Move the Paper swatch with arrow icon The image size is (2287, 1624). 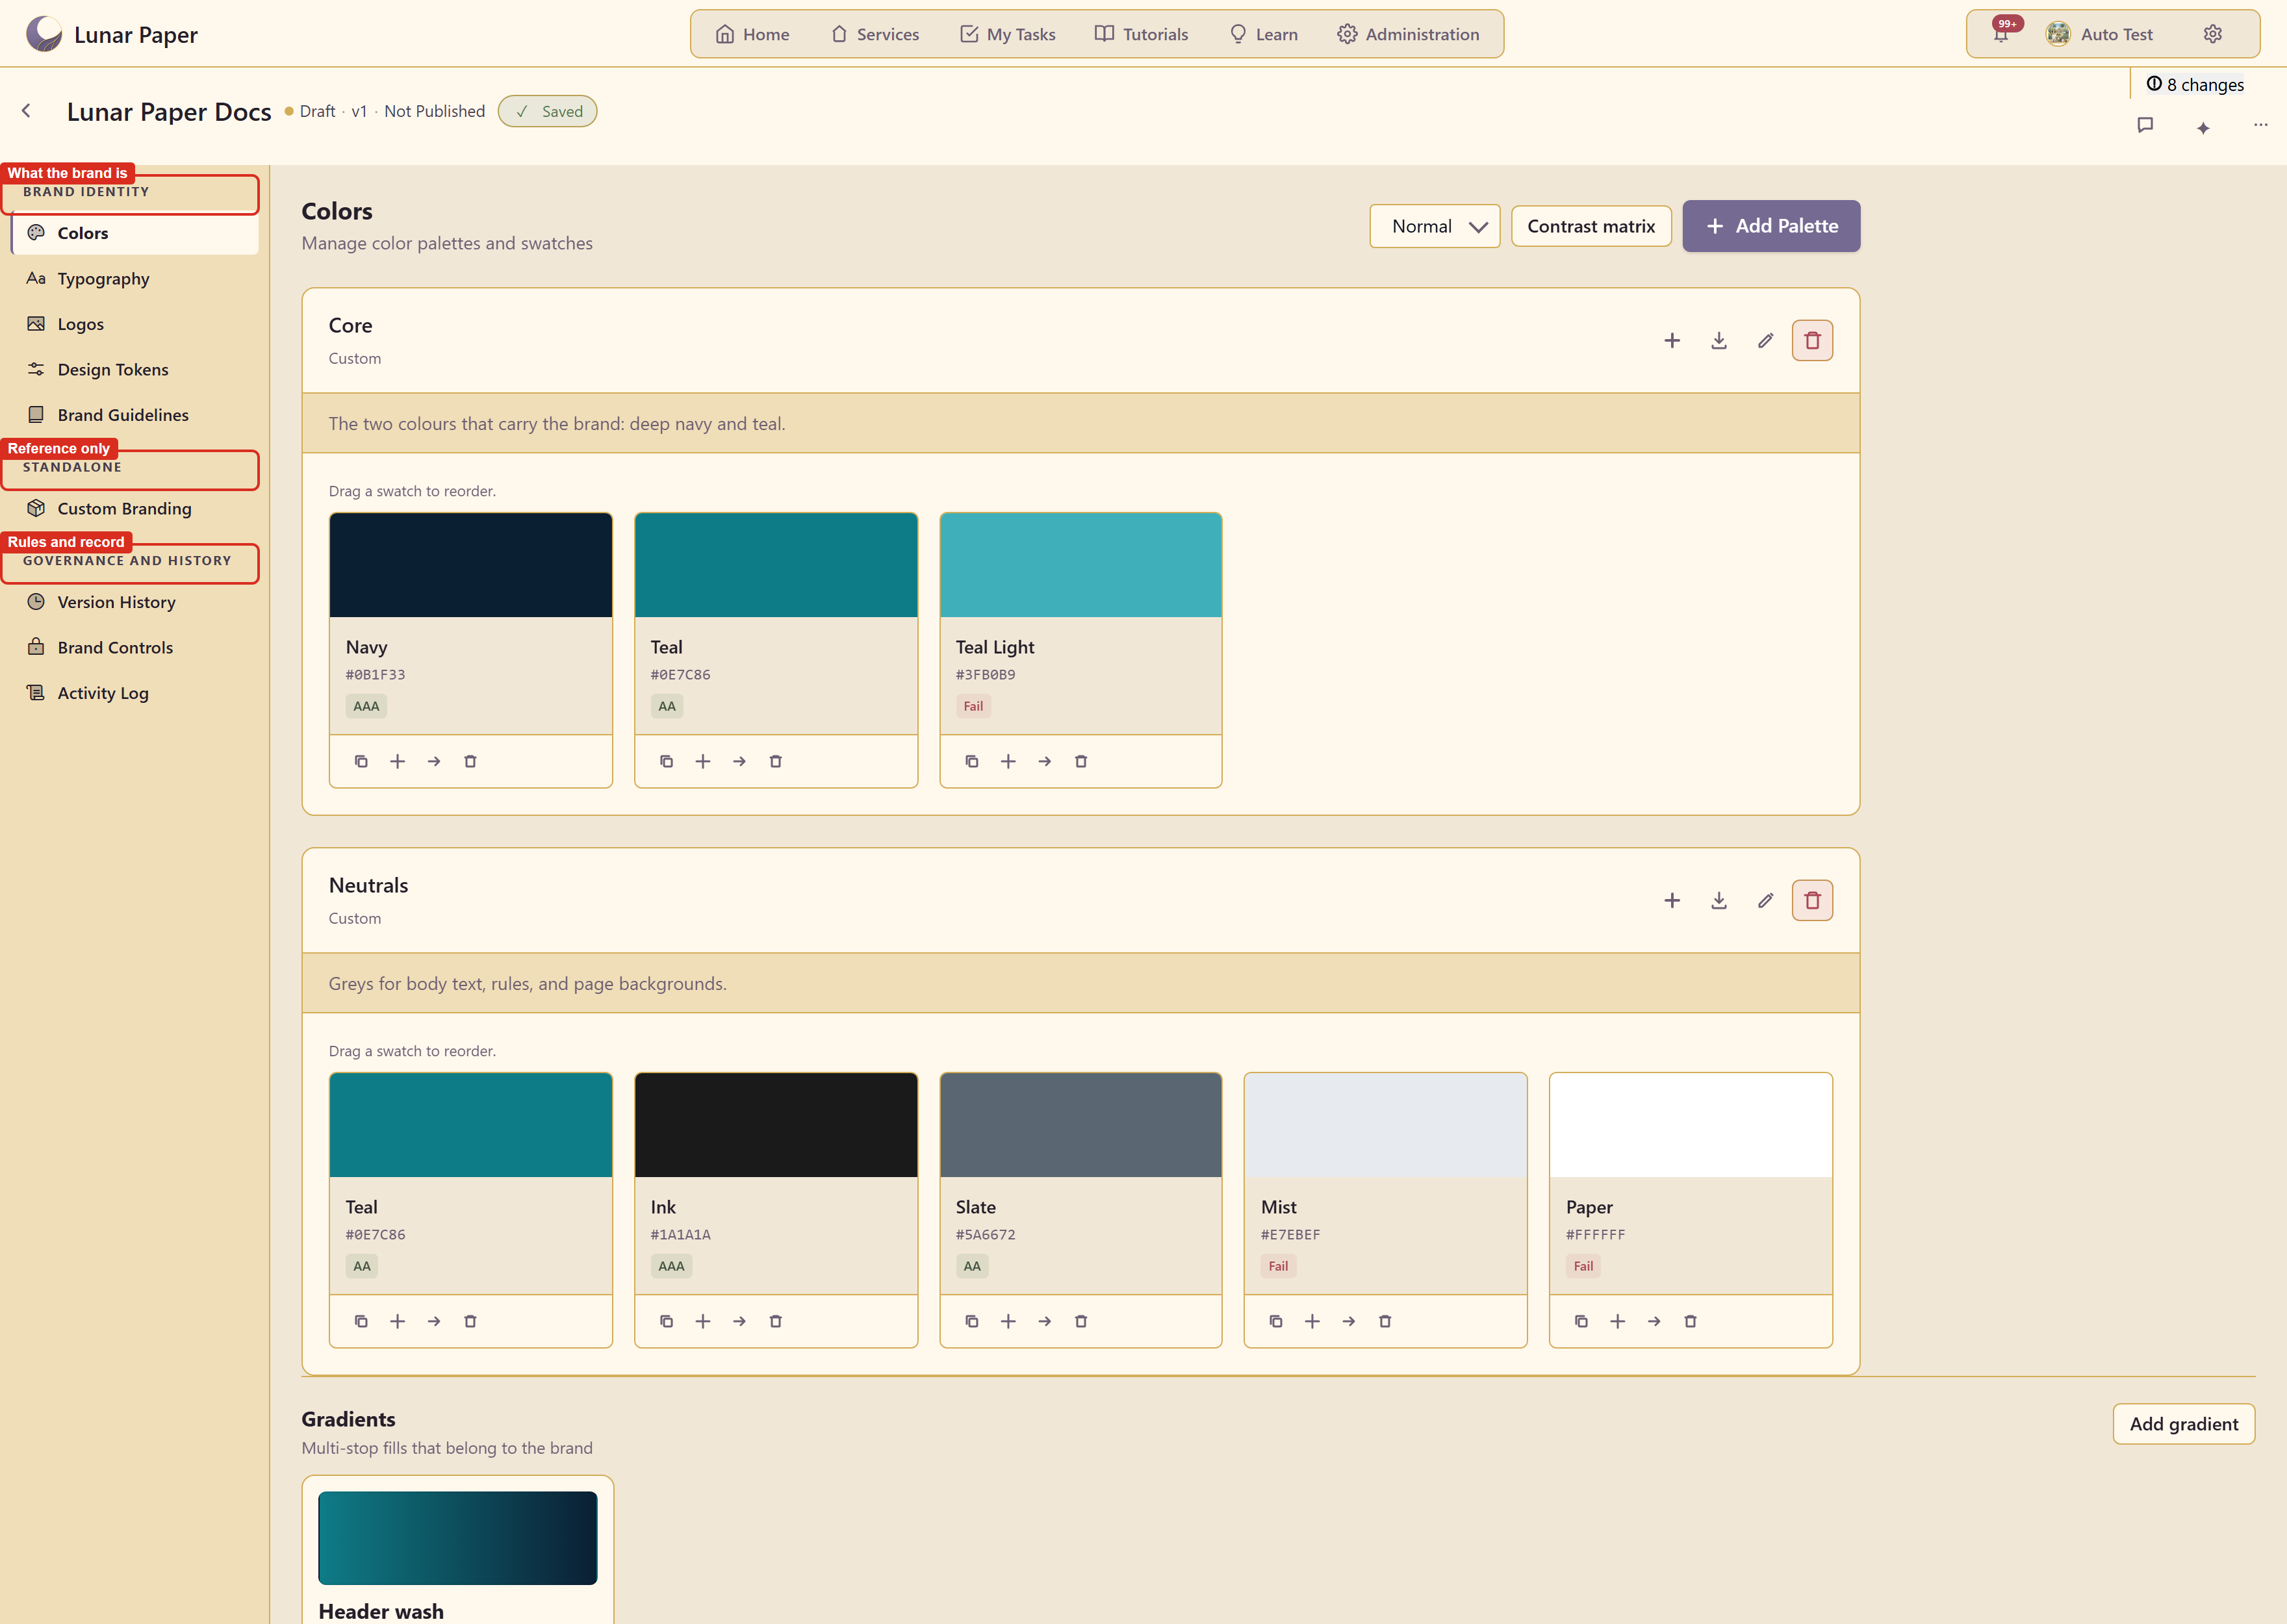point(1654,1322)
